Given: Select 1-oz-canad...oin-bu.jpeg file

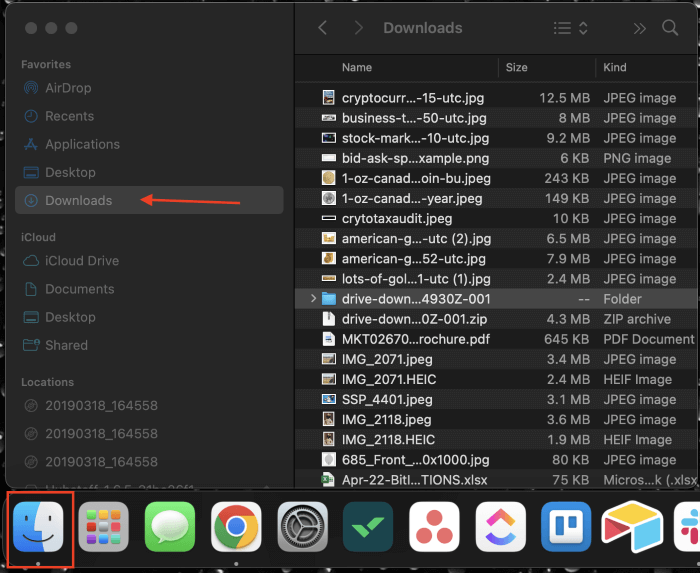Looking at the screenshot, I should (496, 178).
